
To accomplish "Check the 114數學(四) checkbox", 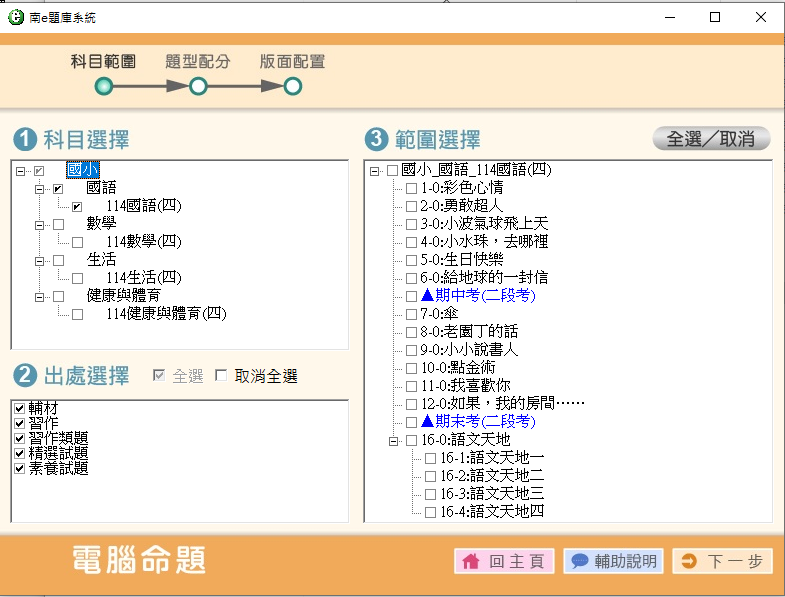I will click(77, 242).
